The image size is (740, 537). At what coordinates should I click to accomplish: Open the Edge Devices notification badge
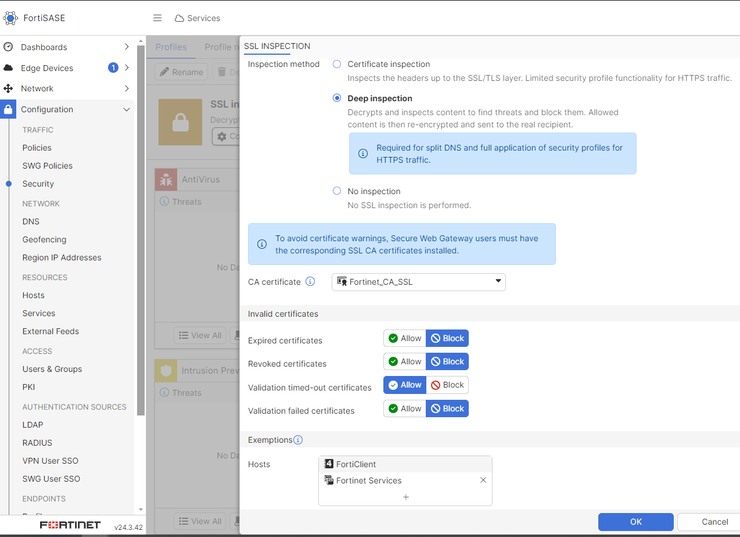tap(113, 67)
